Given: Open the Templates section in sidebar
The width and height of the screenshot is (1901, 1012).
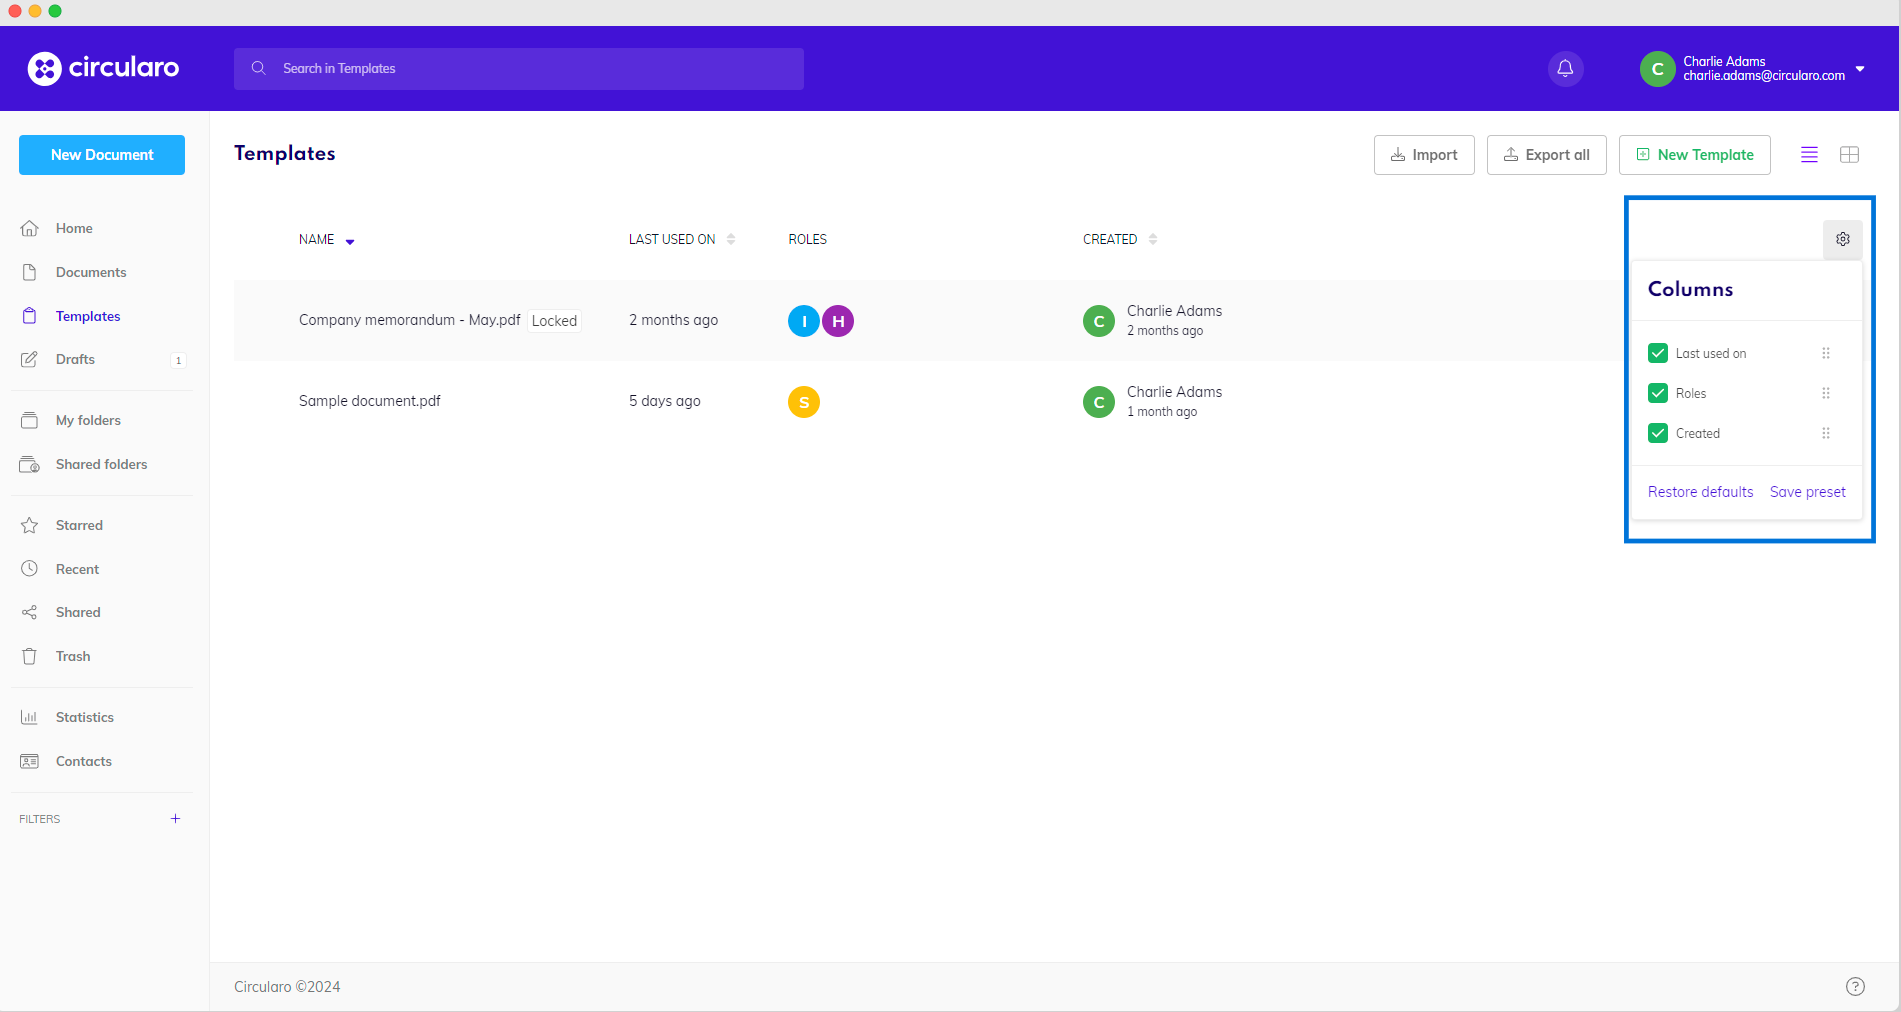Looking at the screenshot, I should point(88,316).
